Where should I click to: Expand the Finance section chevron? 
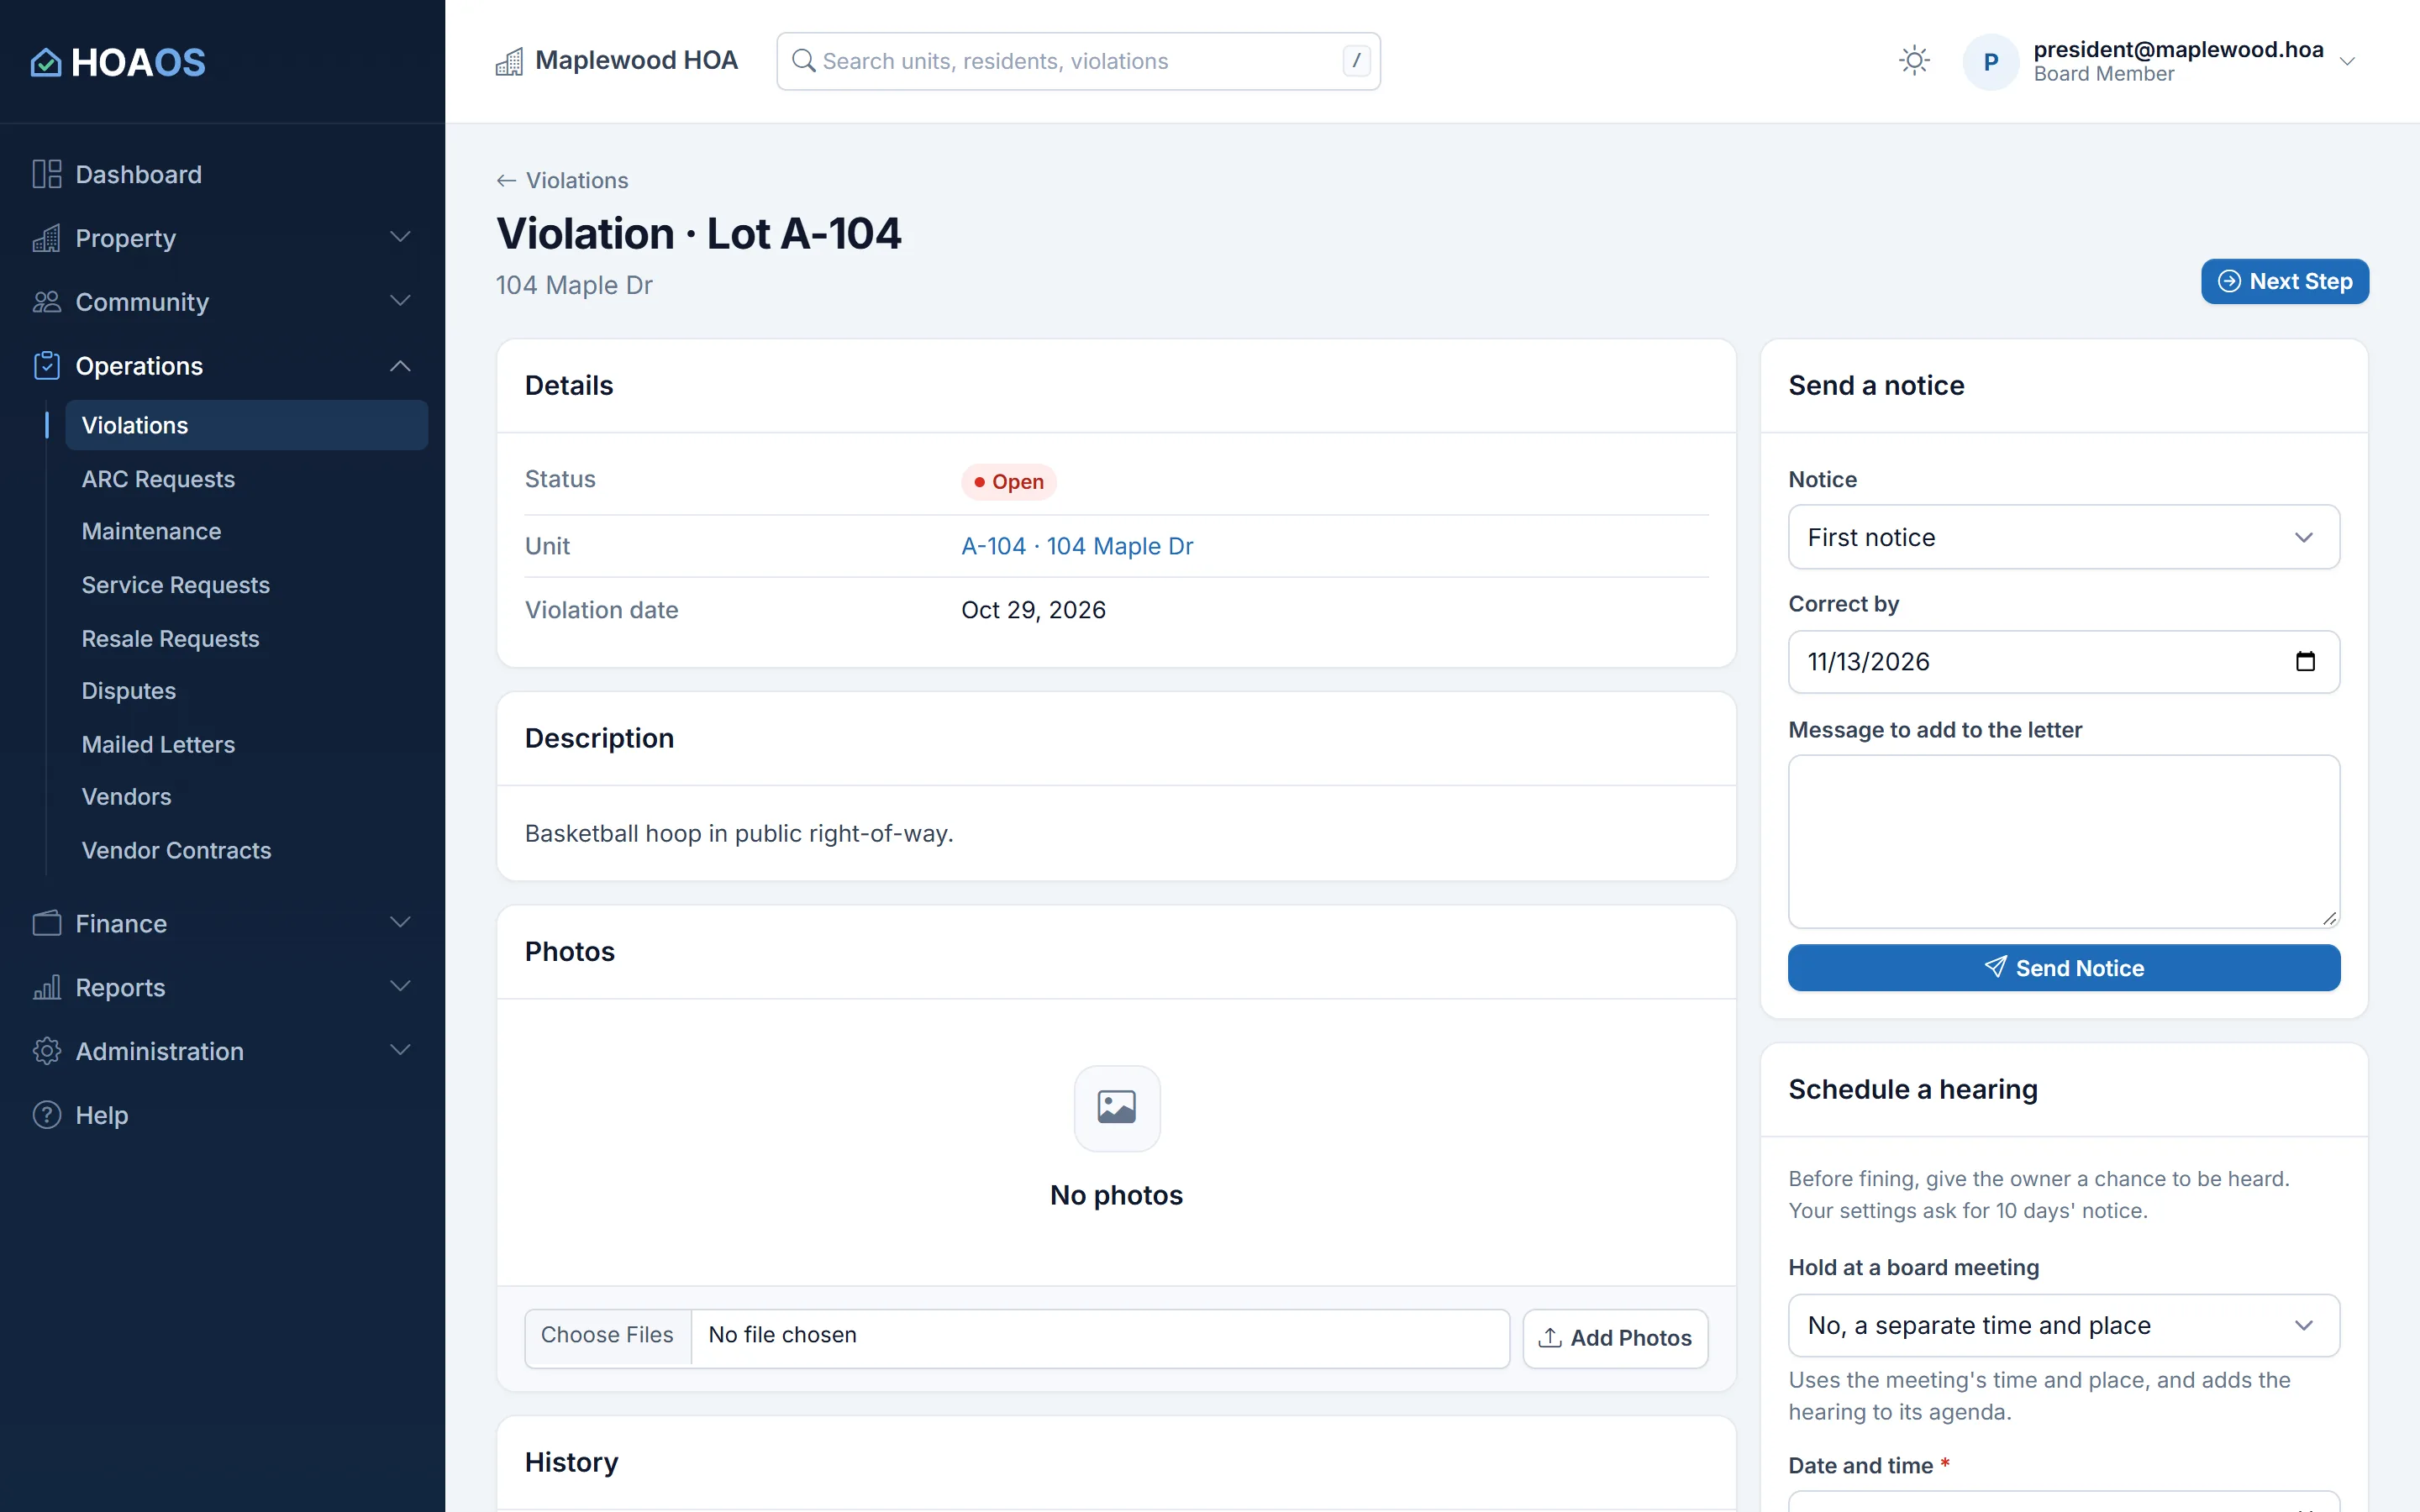400,923
